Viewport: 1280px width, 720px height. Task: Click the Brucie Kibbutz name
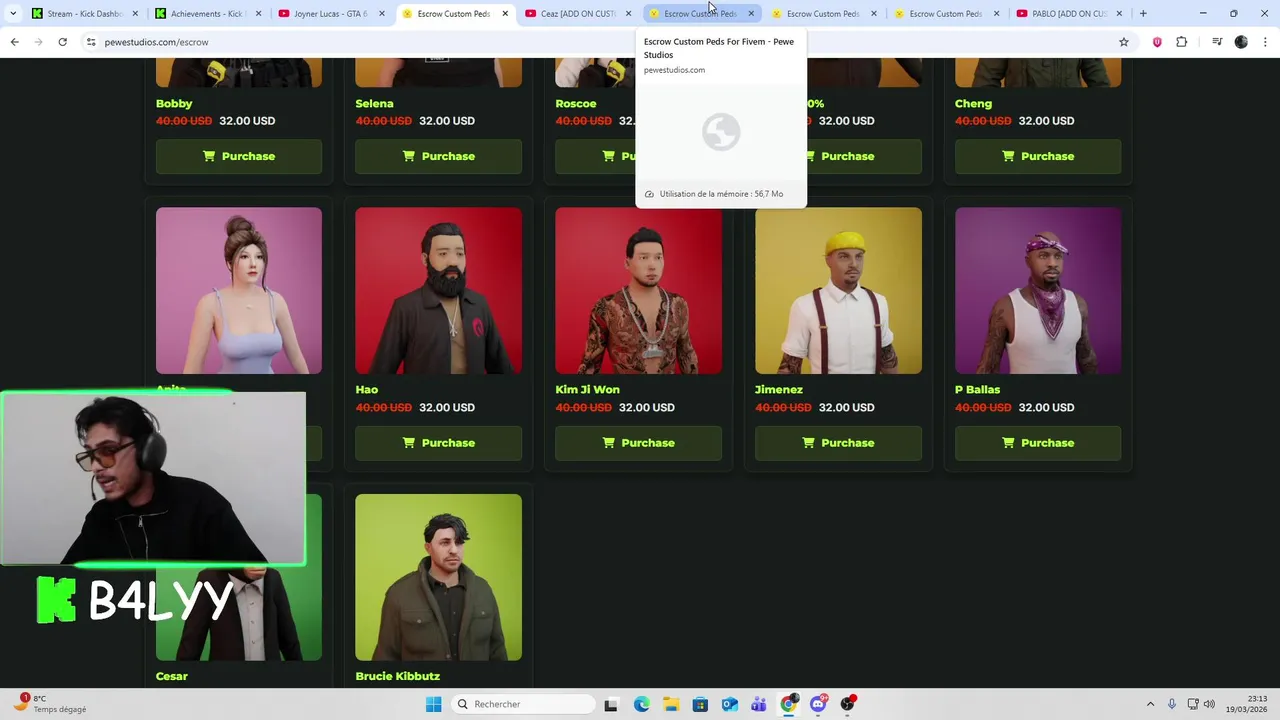(x=397, y=676)
